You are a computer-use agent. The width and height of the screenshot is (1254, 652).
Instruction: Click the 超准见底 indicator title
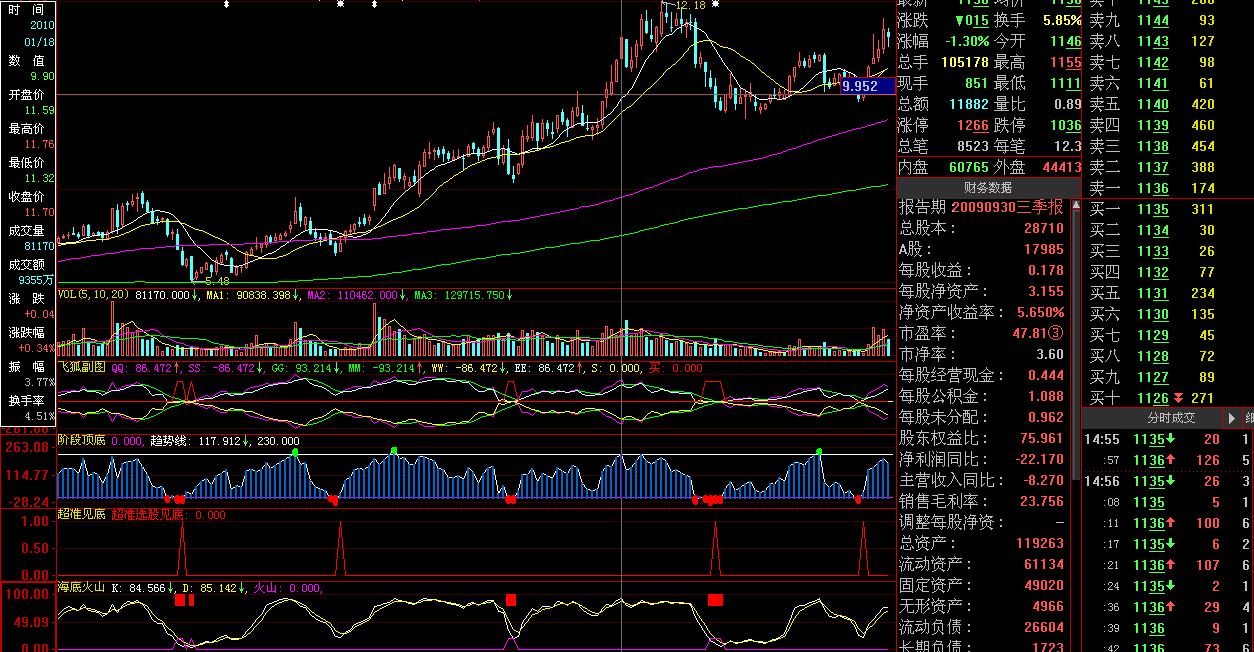pyautogui.click(x=82, y=515)
